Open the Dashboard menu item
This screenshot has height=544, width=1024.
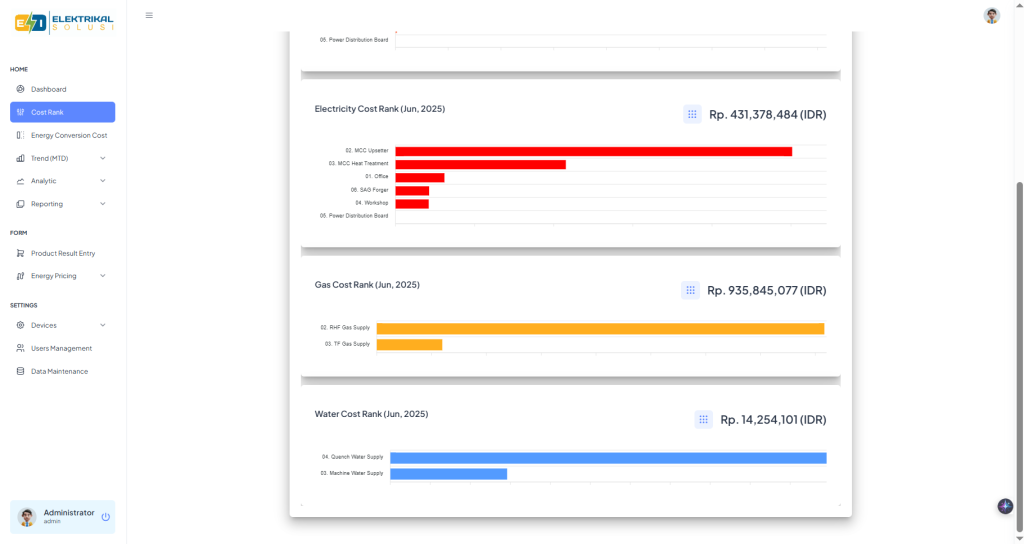tap(48, 89)
